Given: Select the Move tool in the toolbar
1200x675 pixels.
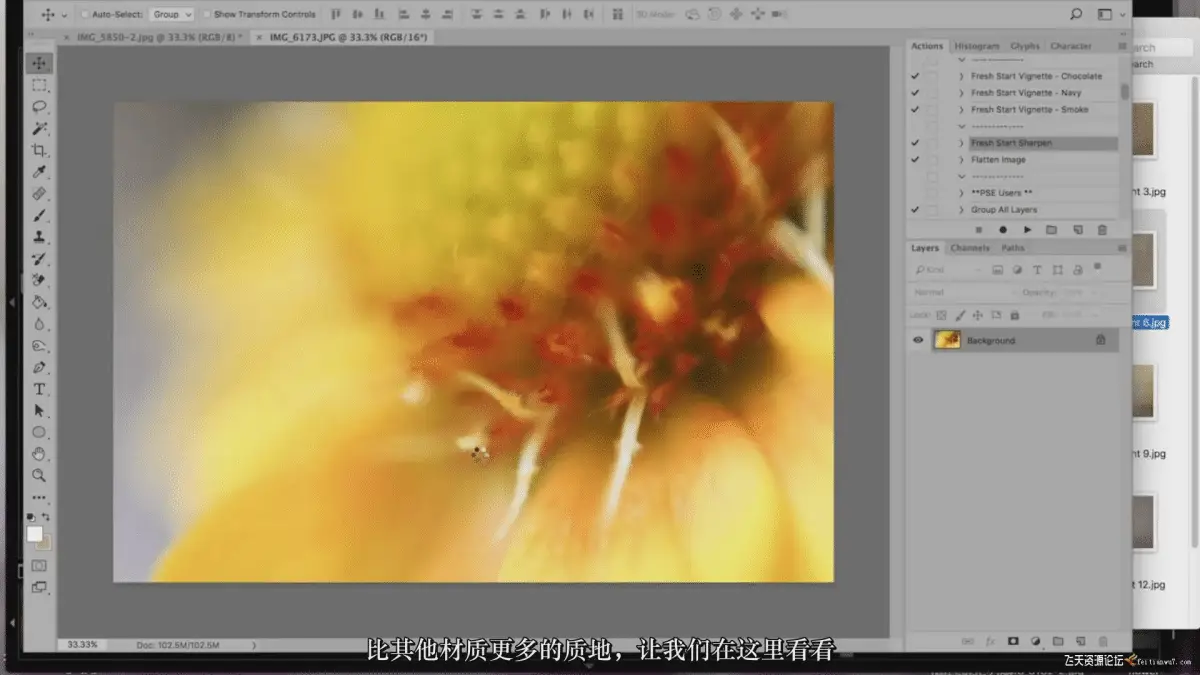Looking at the screenshot, I should click(x=40, y=63).
